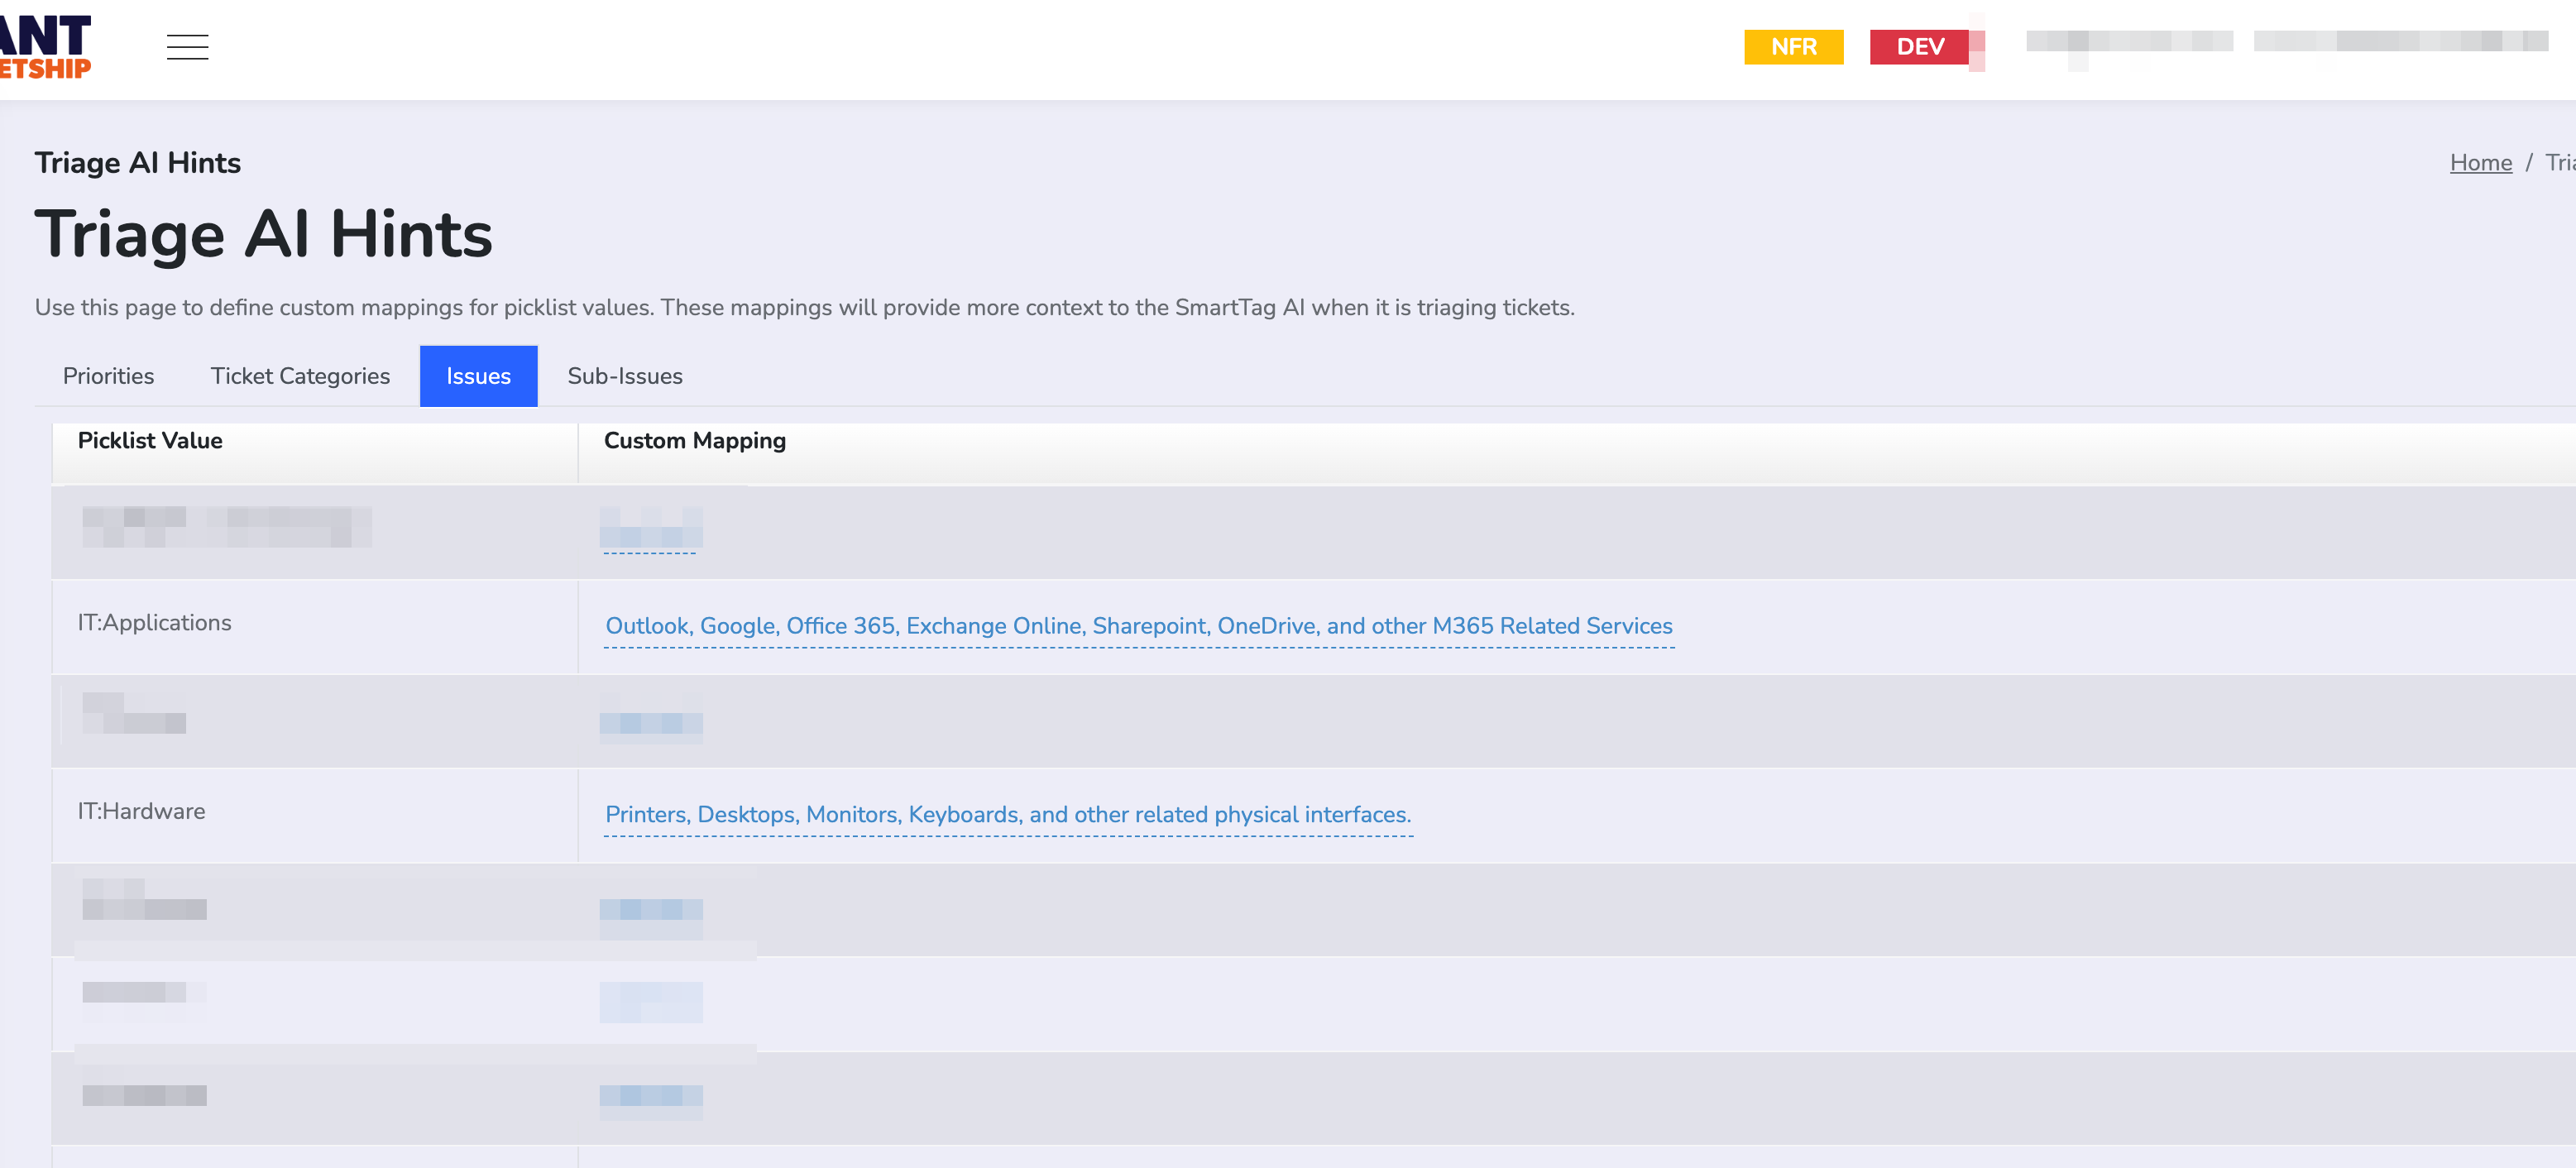Click the Picklist Value column header
Viewport: 2576px width, 1168px height.
[x=150, y=441]
